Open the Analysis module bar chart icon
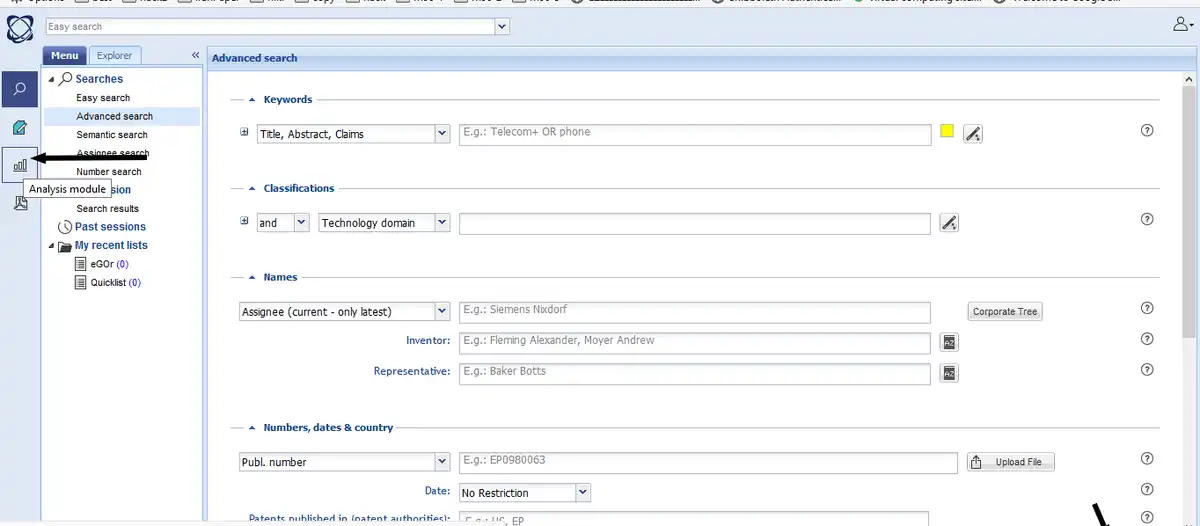 [x=20, y=165]
